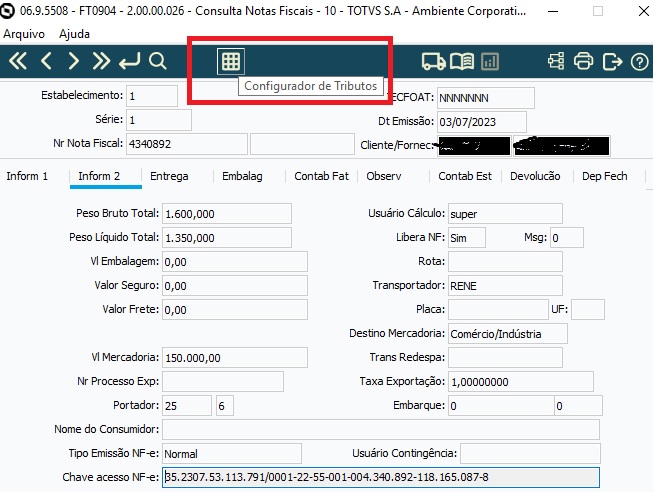Click the NNNNNNN field
Image resolution: width=653 pixels, height=492 pixels.
[x=486, y=98]
